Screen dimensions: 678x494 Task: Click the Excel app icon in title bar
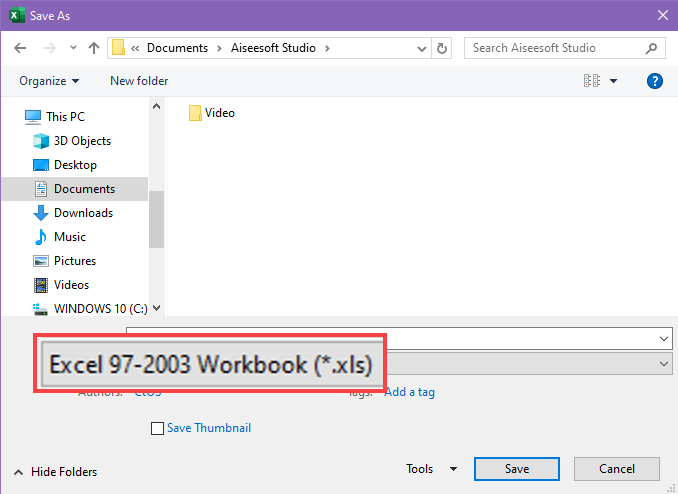(16, 16)
